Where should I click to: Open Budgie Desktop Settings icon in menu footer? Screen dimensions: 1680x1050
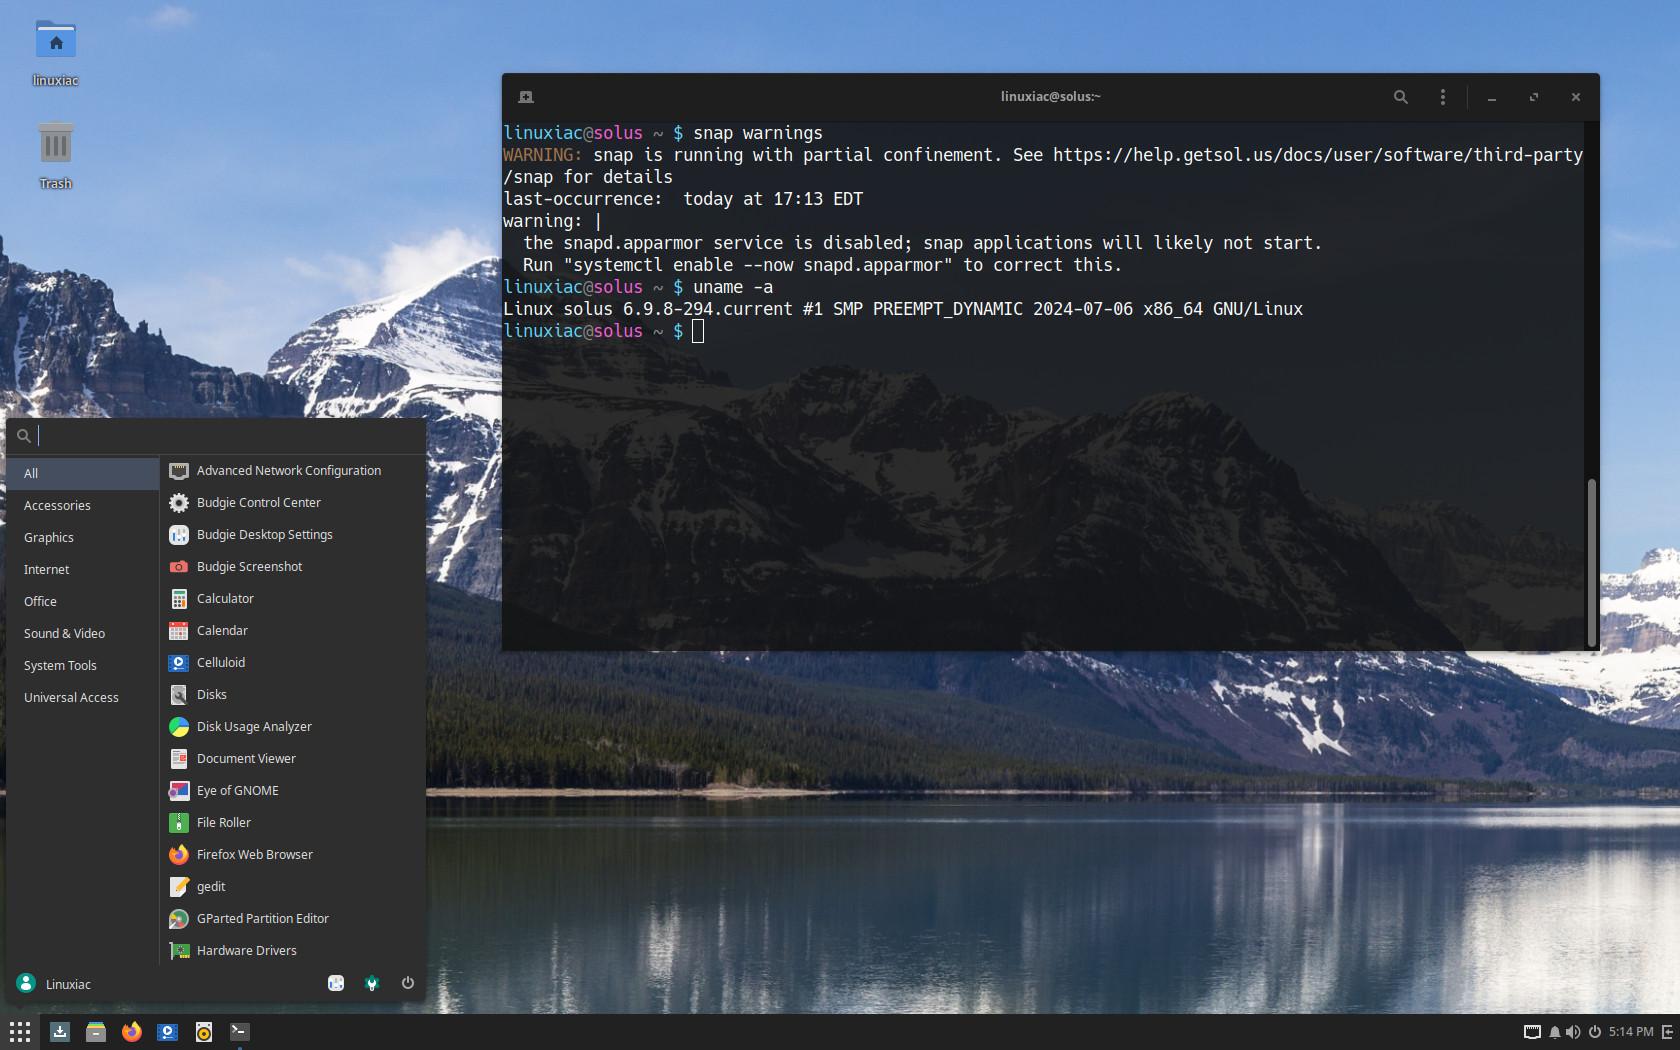click(x=336, y=983)
